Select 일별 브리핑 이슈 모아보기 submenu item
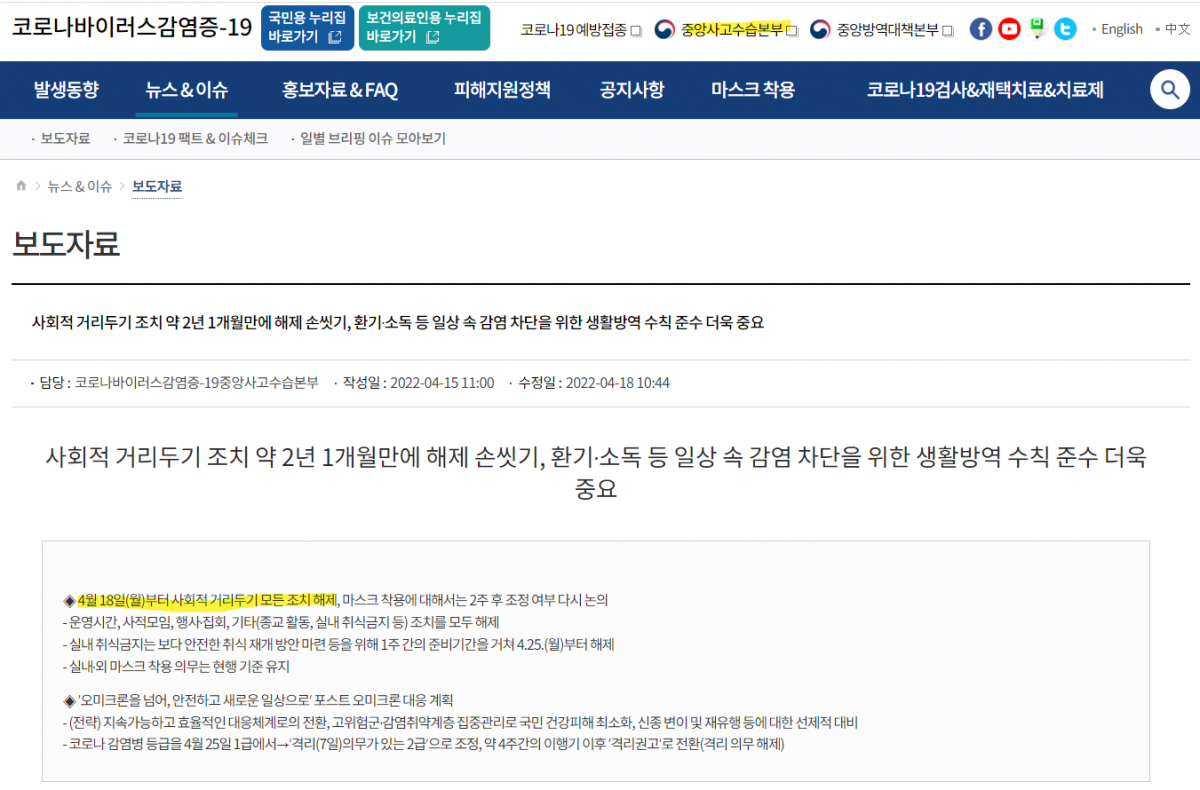The image size is (1200, 790). tap(373, 139)
